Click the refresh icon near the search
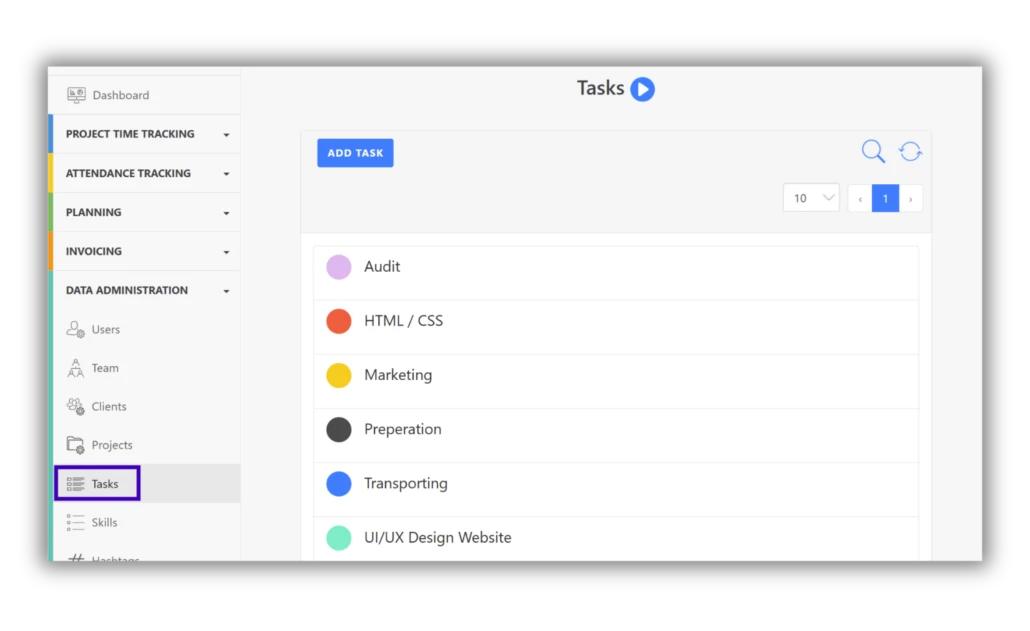Viewport: 1030px width, 631px height. pyautogui.click(x=910, y=150)
